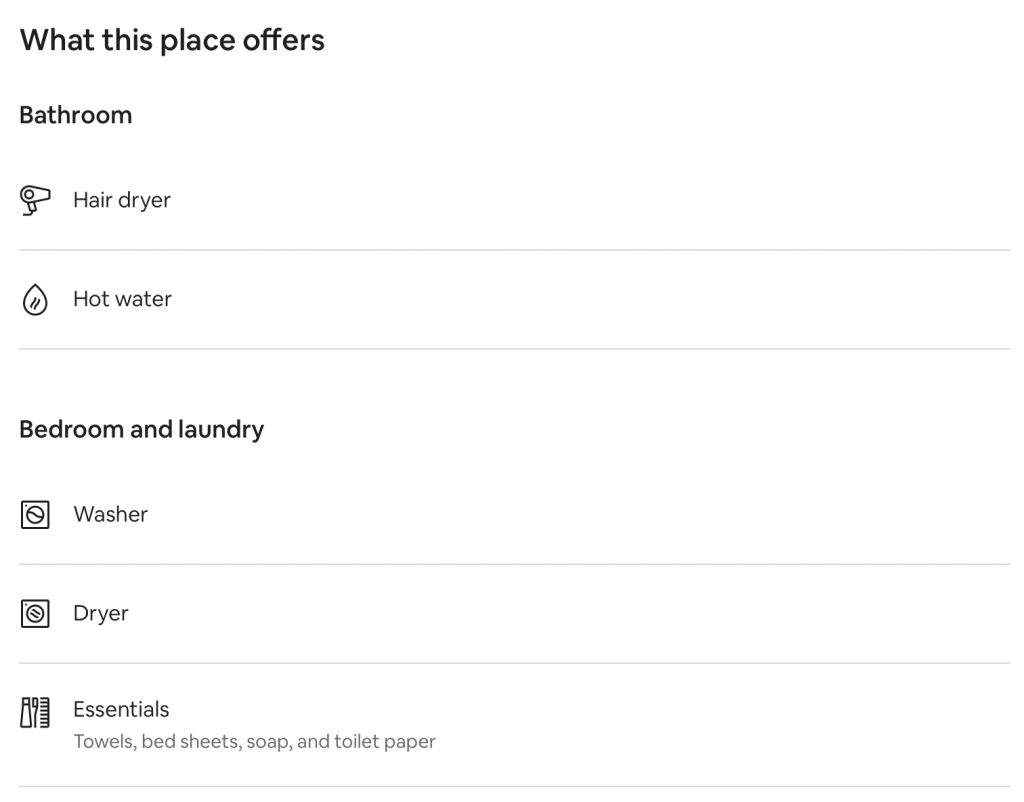Click the 'Bedroom and laundry' section heading
Image resolution: width=1024 pixels, height=802 pixels.
142,429
